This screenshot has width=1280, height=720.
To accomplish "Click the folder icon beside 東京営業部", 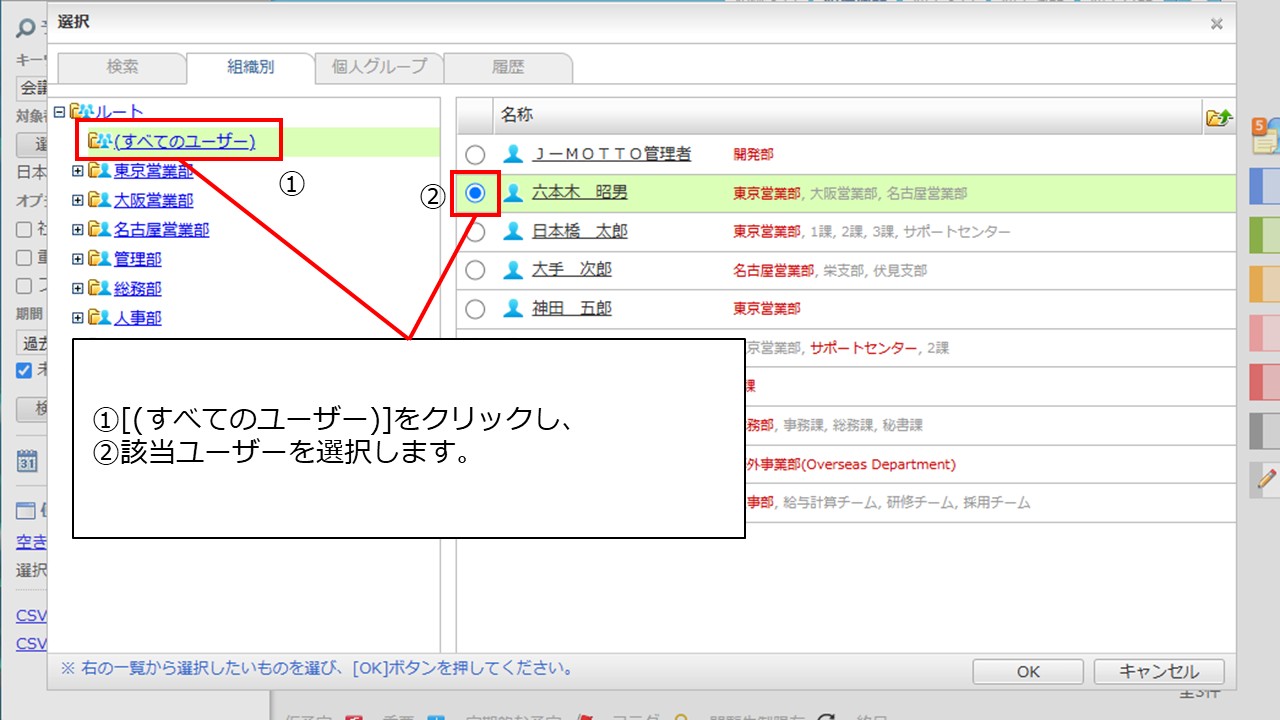I will click(x=99, y=171).
